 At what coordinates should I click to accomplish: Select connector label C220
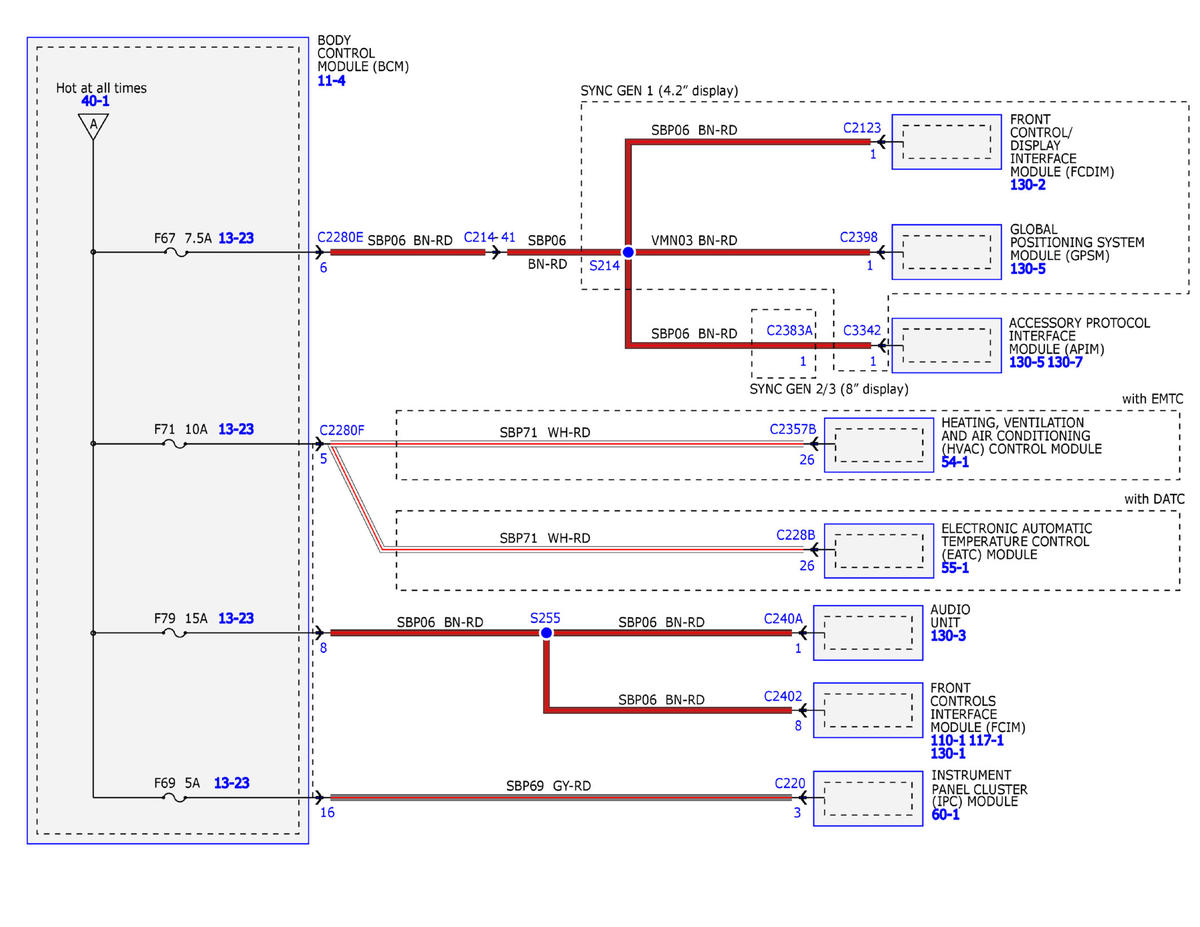tap(789, 784)
